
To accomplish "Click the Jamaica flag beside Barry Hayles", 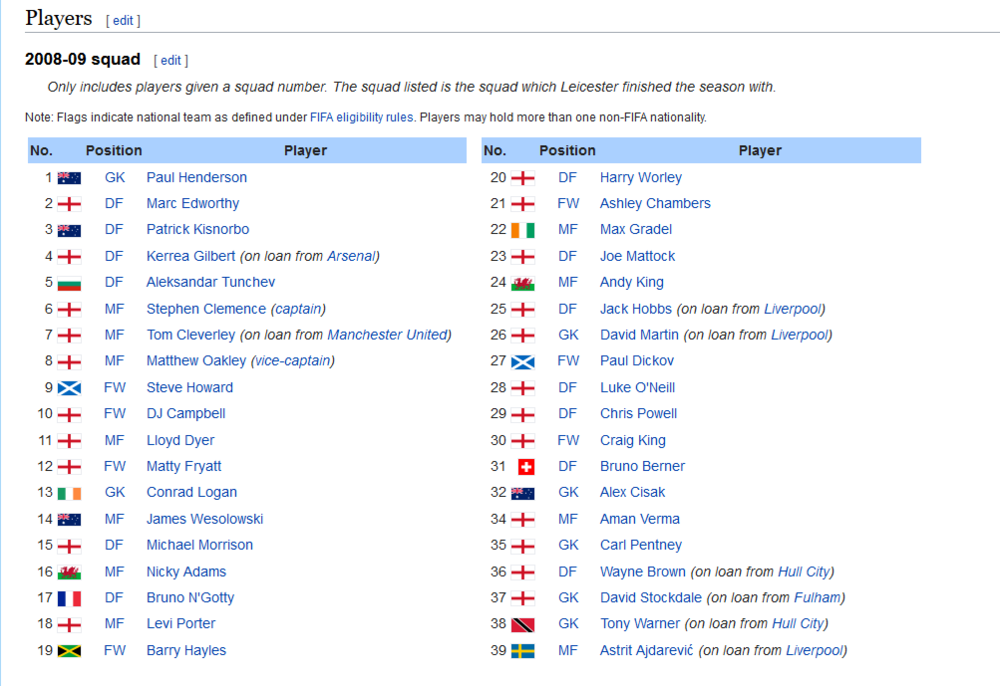I will click(69, 651).
